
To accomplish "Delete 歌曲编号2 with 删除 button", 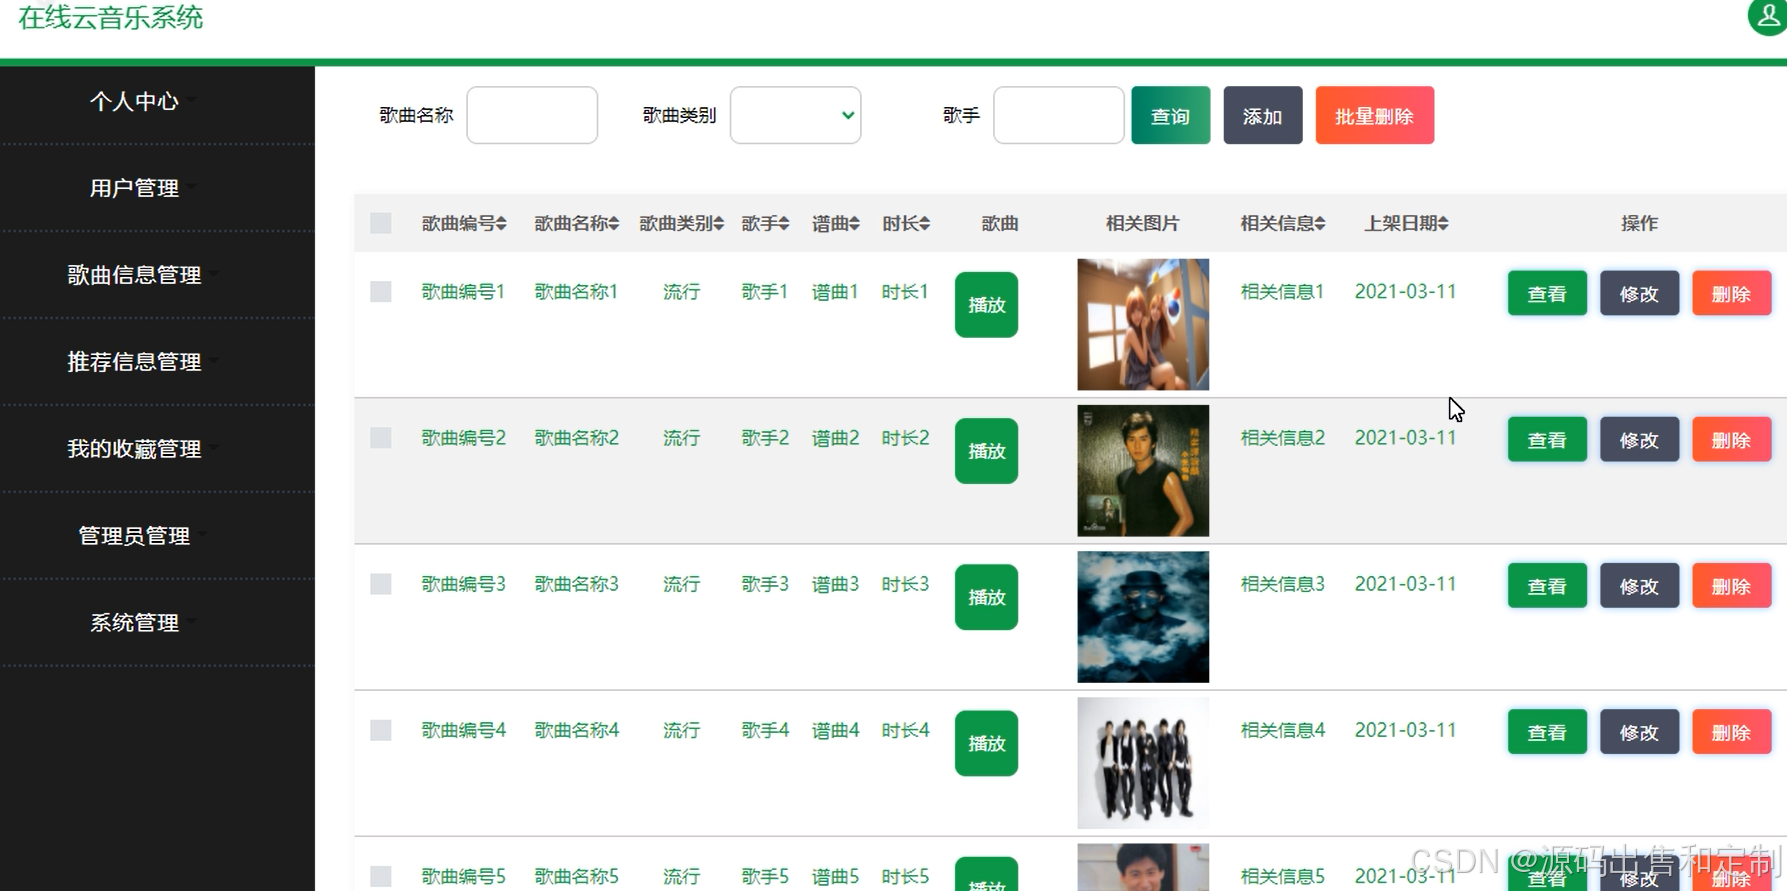I will pos(1732,439).
